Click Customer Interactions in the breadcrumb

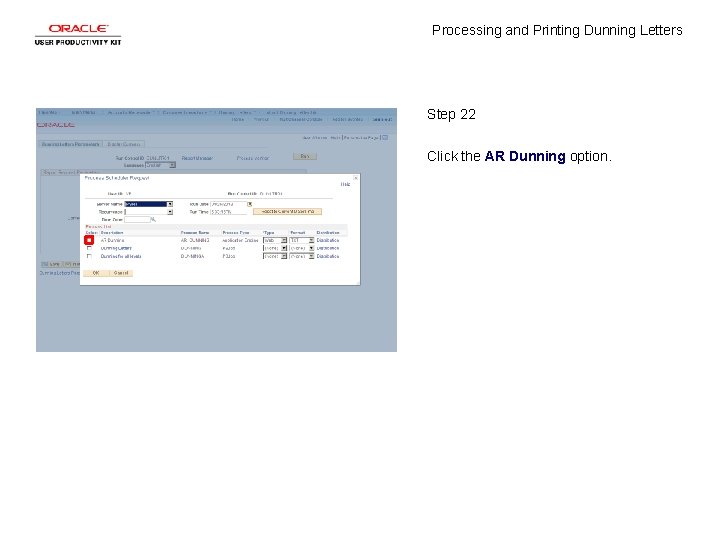click(x=185, y=112)
